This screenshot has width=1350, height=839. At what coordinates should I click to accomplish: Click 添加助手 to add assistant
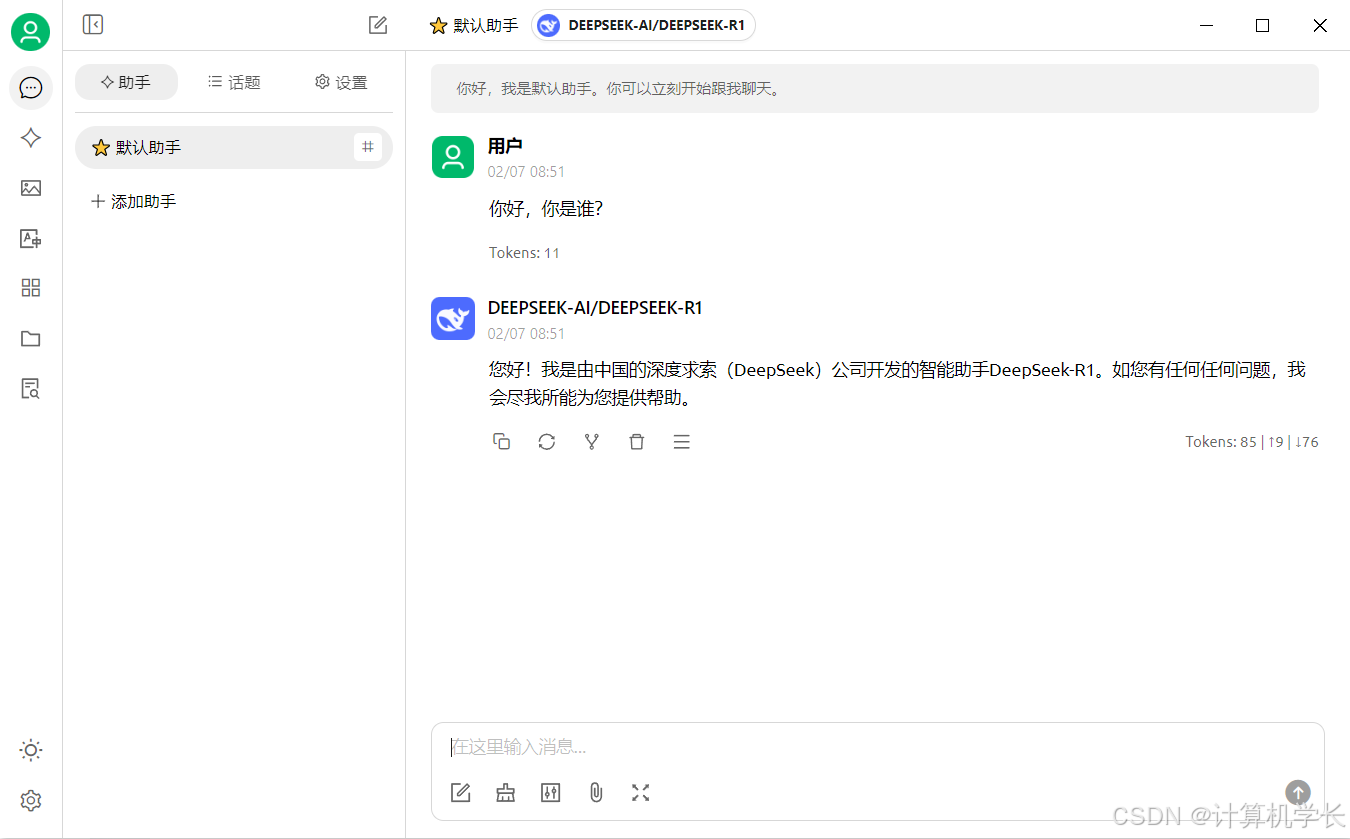point(134,201)
